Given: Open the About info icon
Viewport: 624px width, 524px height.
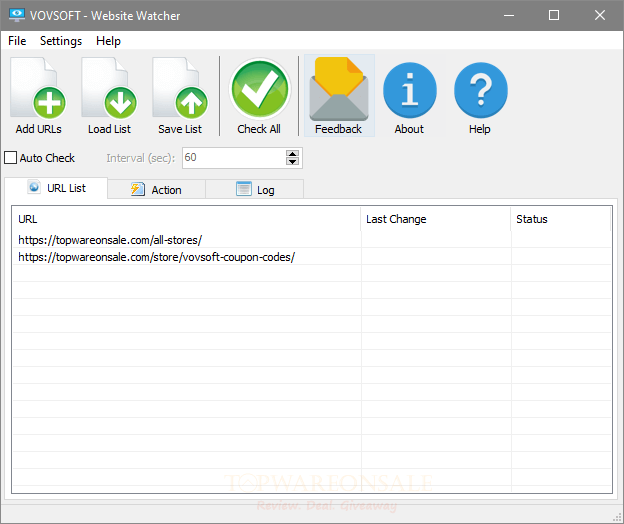Looking at the screenshot, I should click(410, 95).
